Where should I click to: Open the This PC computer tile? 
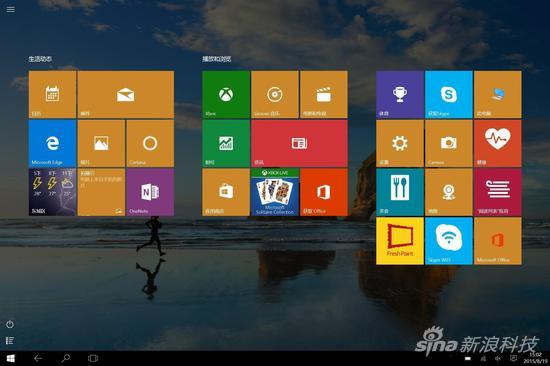coord(498,94)
